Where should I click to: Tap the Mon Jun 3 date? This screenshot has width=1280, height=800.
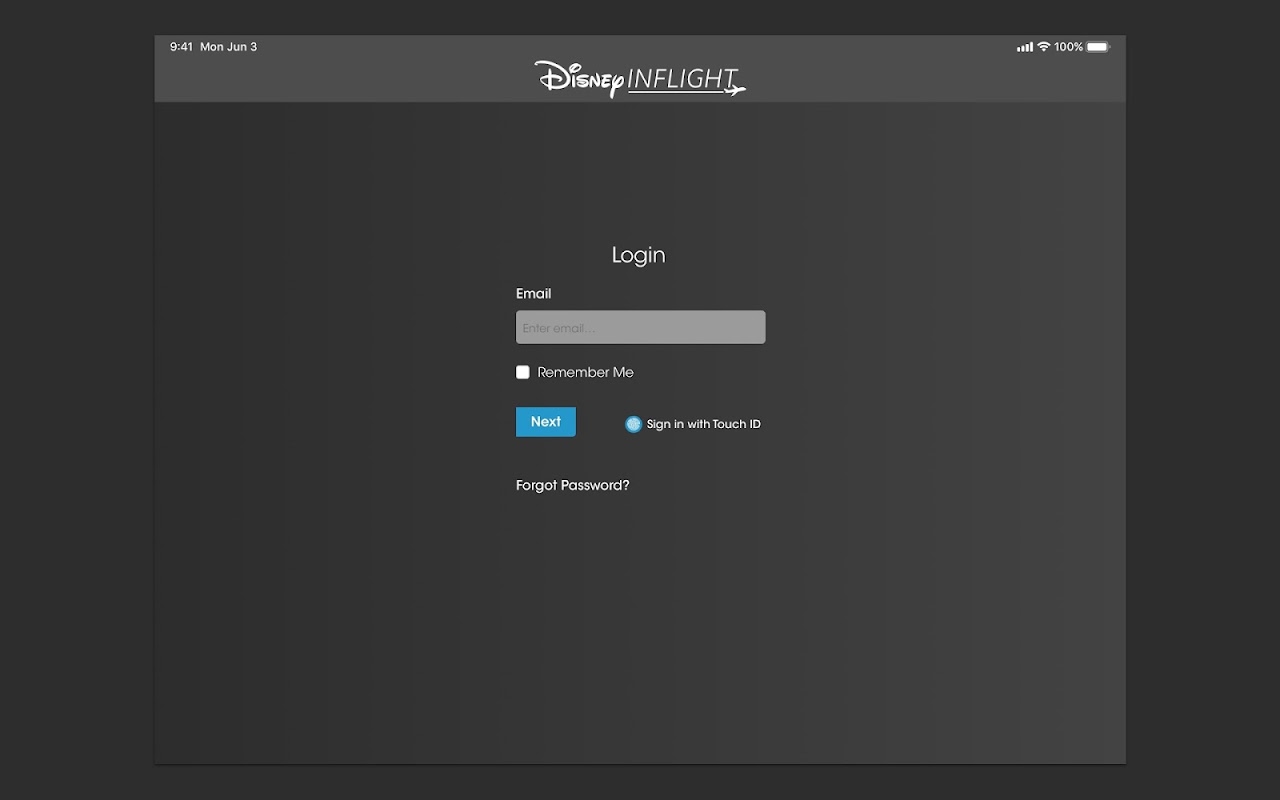[x=228, y=47]
